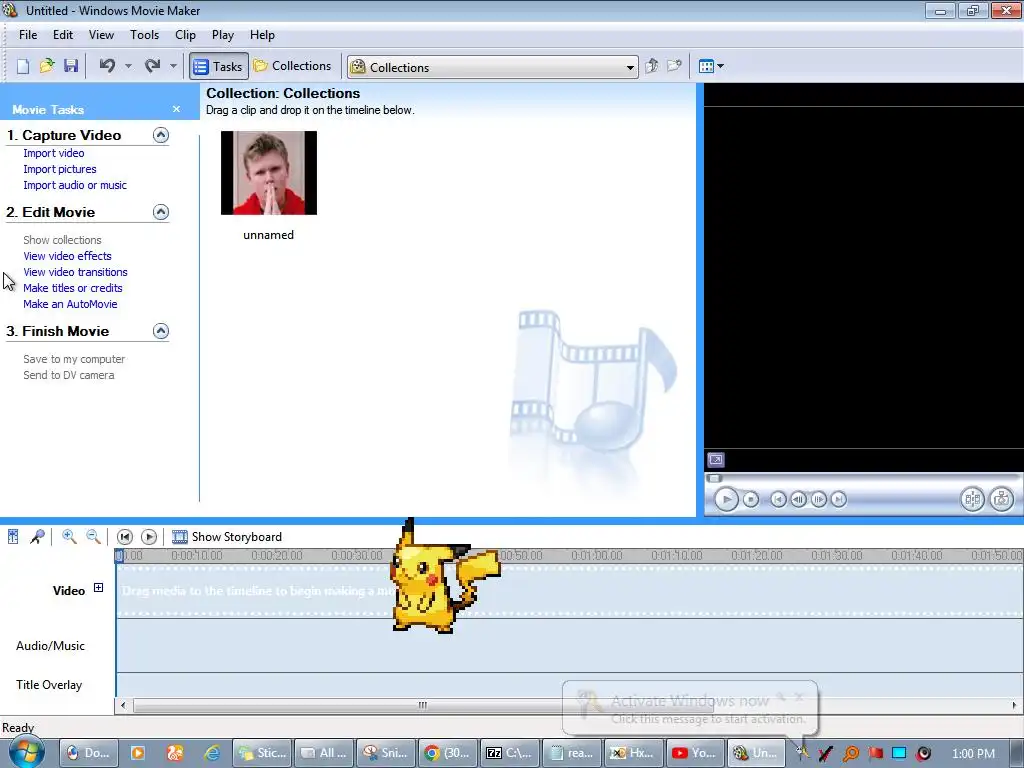Create a new project with the blank page icon

(23, 66)
